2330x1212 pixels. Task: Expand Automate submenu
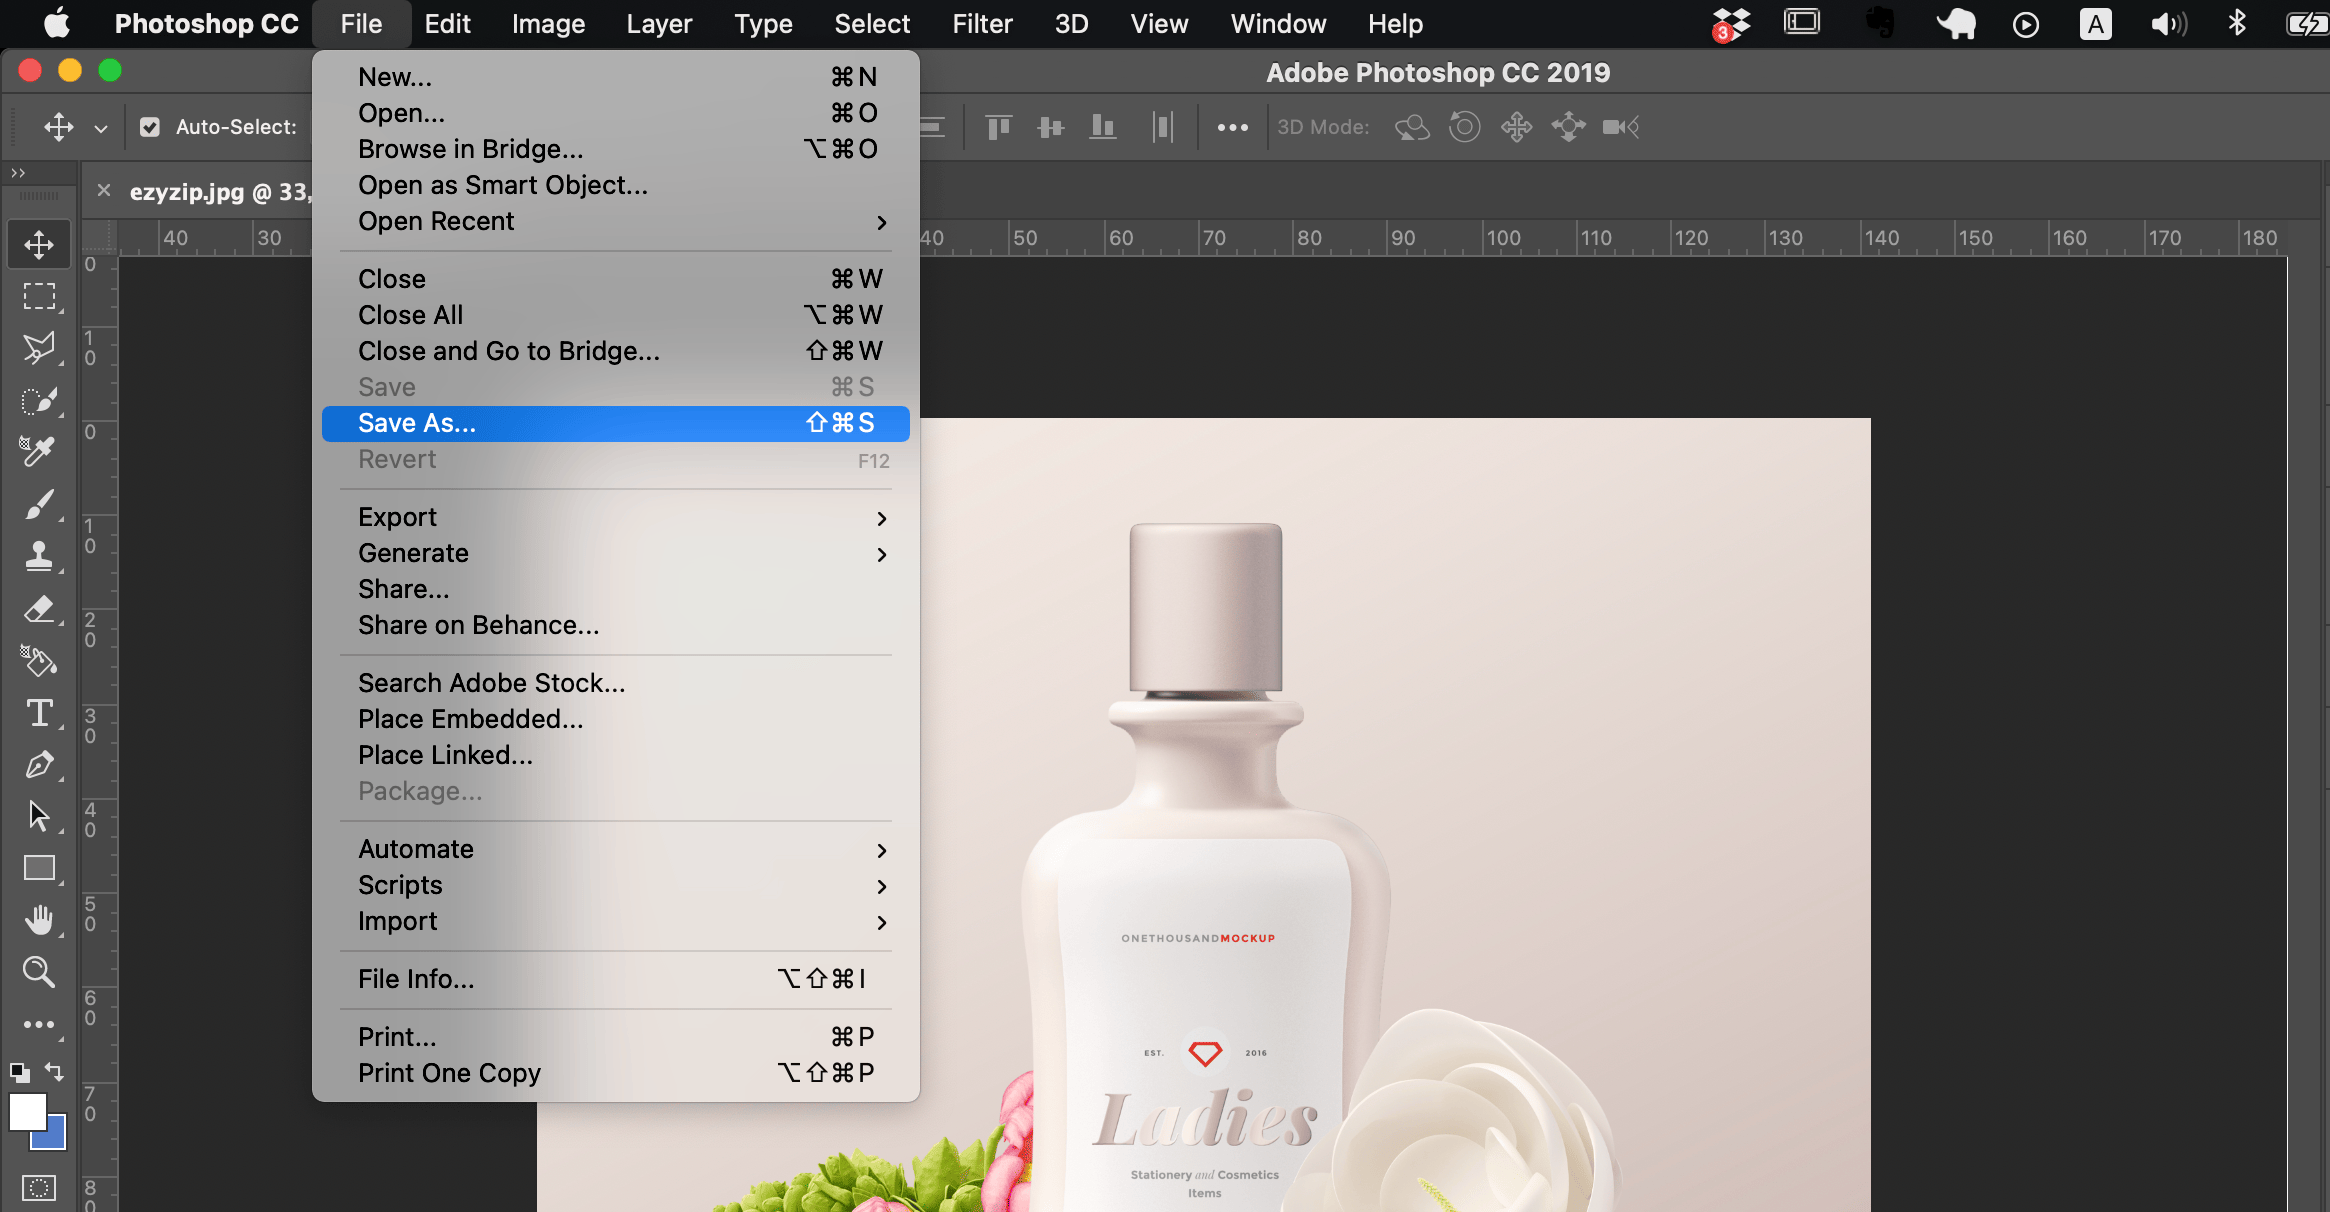pyautogui.click(x=616, y=848)
